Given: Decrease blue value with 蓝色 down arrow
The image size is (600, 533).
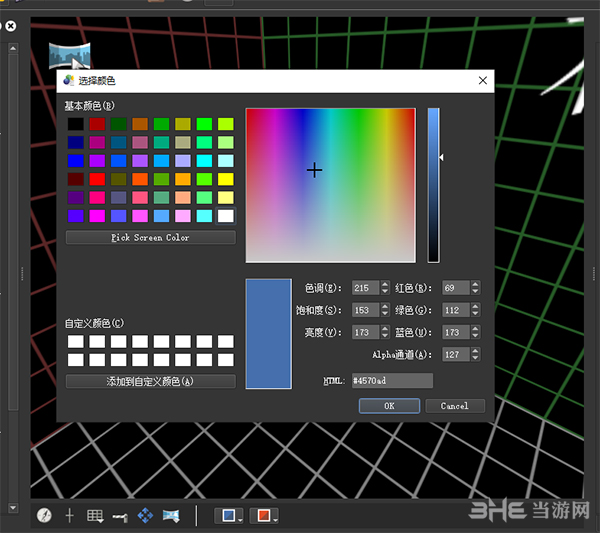Looking at the screenshot, I should point(475,336).
